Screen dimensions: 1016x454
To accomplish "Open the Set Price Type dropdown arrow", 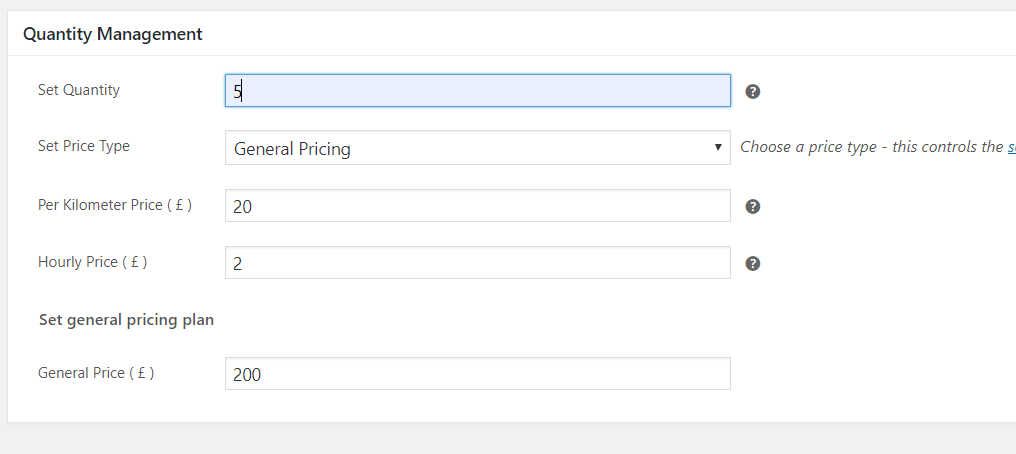I will pos(718,148).
